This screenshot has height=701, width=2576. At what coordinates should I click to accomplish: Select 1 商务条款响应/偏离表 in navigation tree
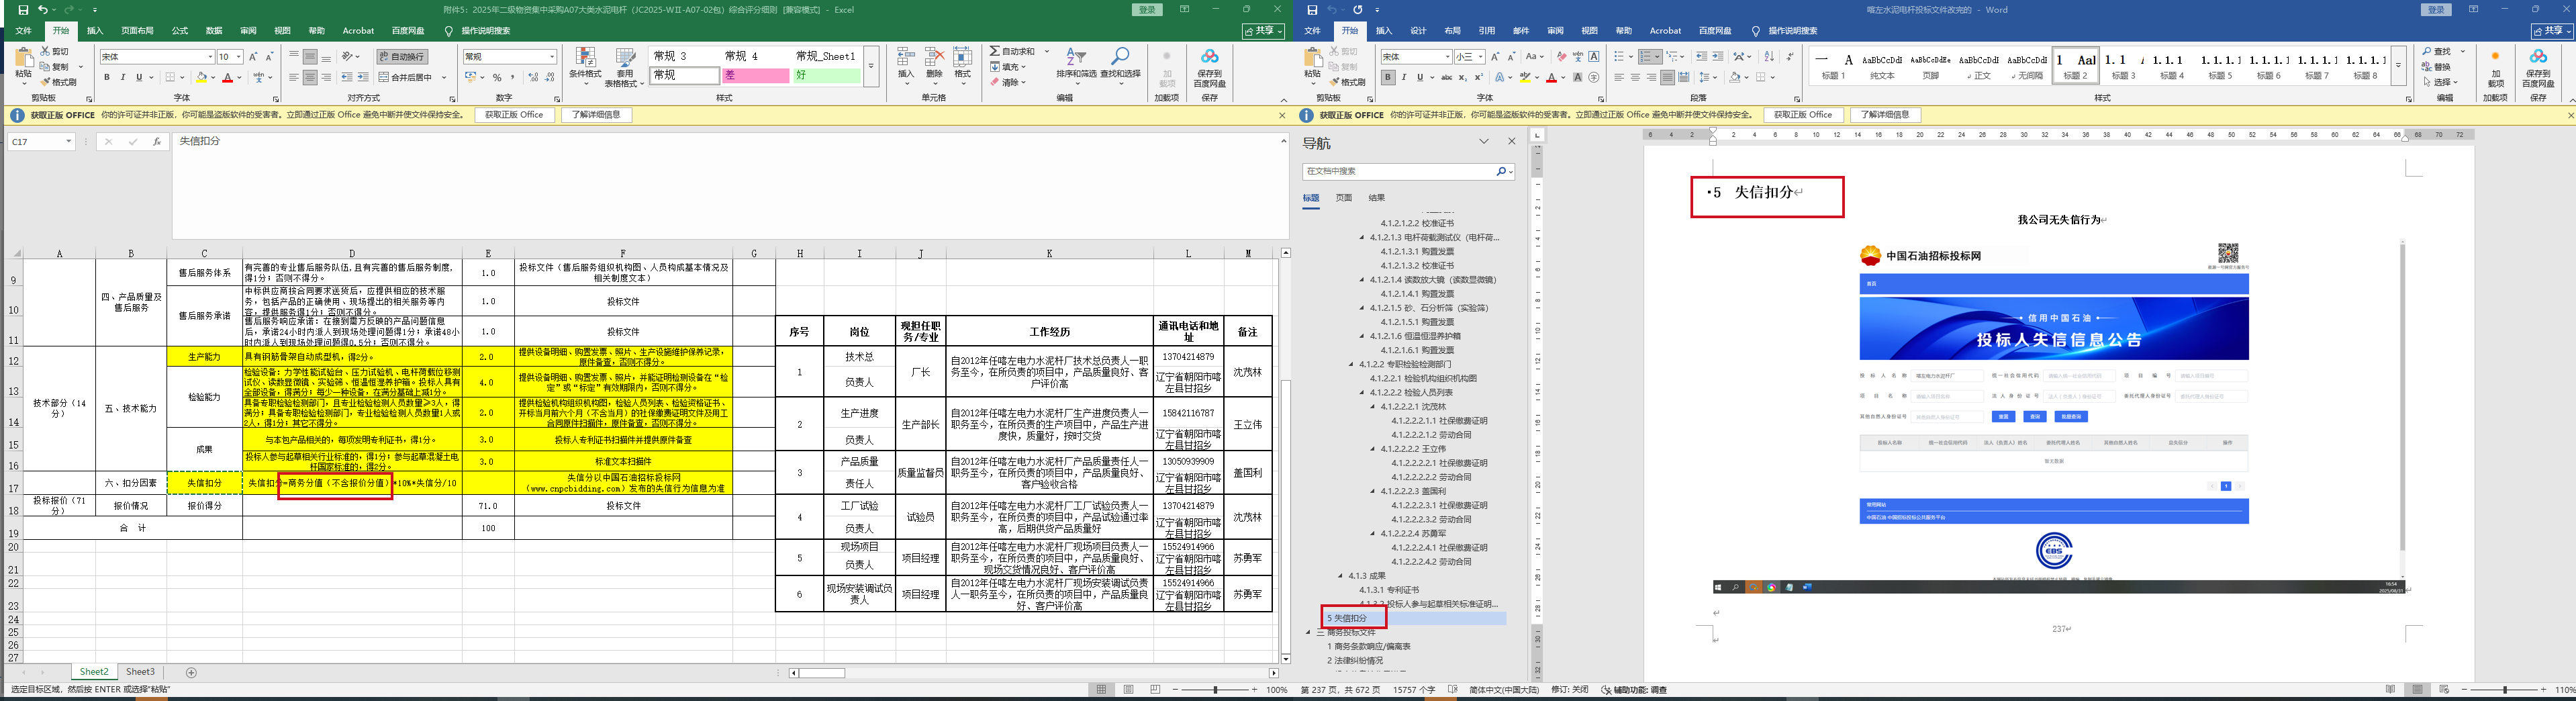1369,647
